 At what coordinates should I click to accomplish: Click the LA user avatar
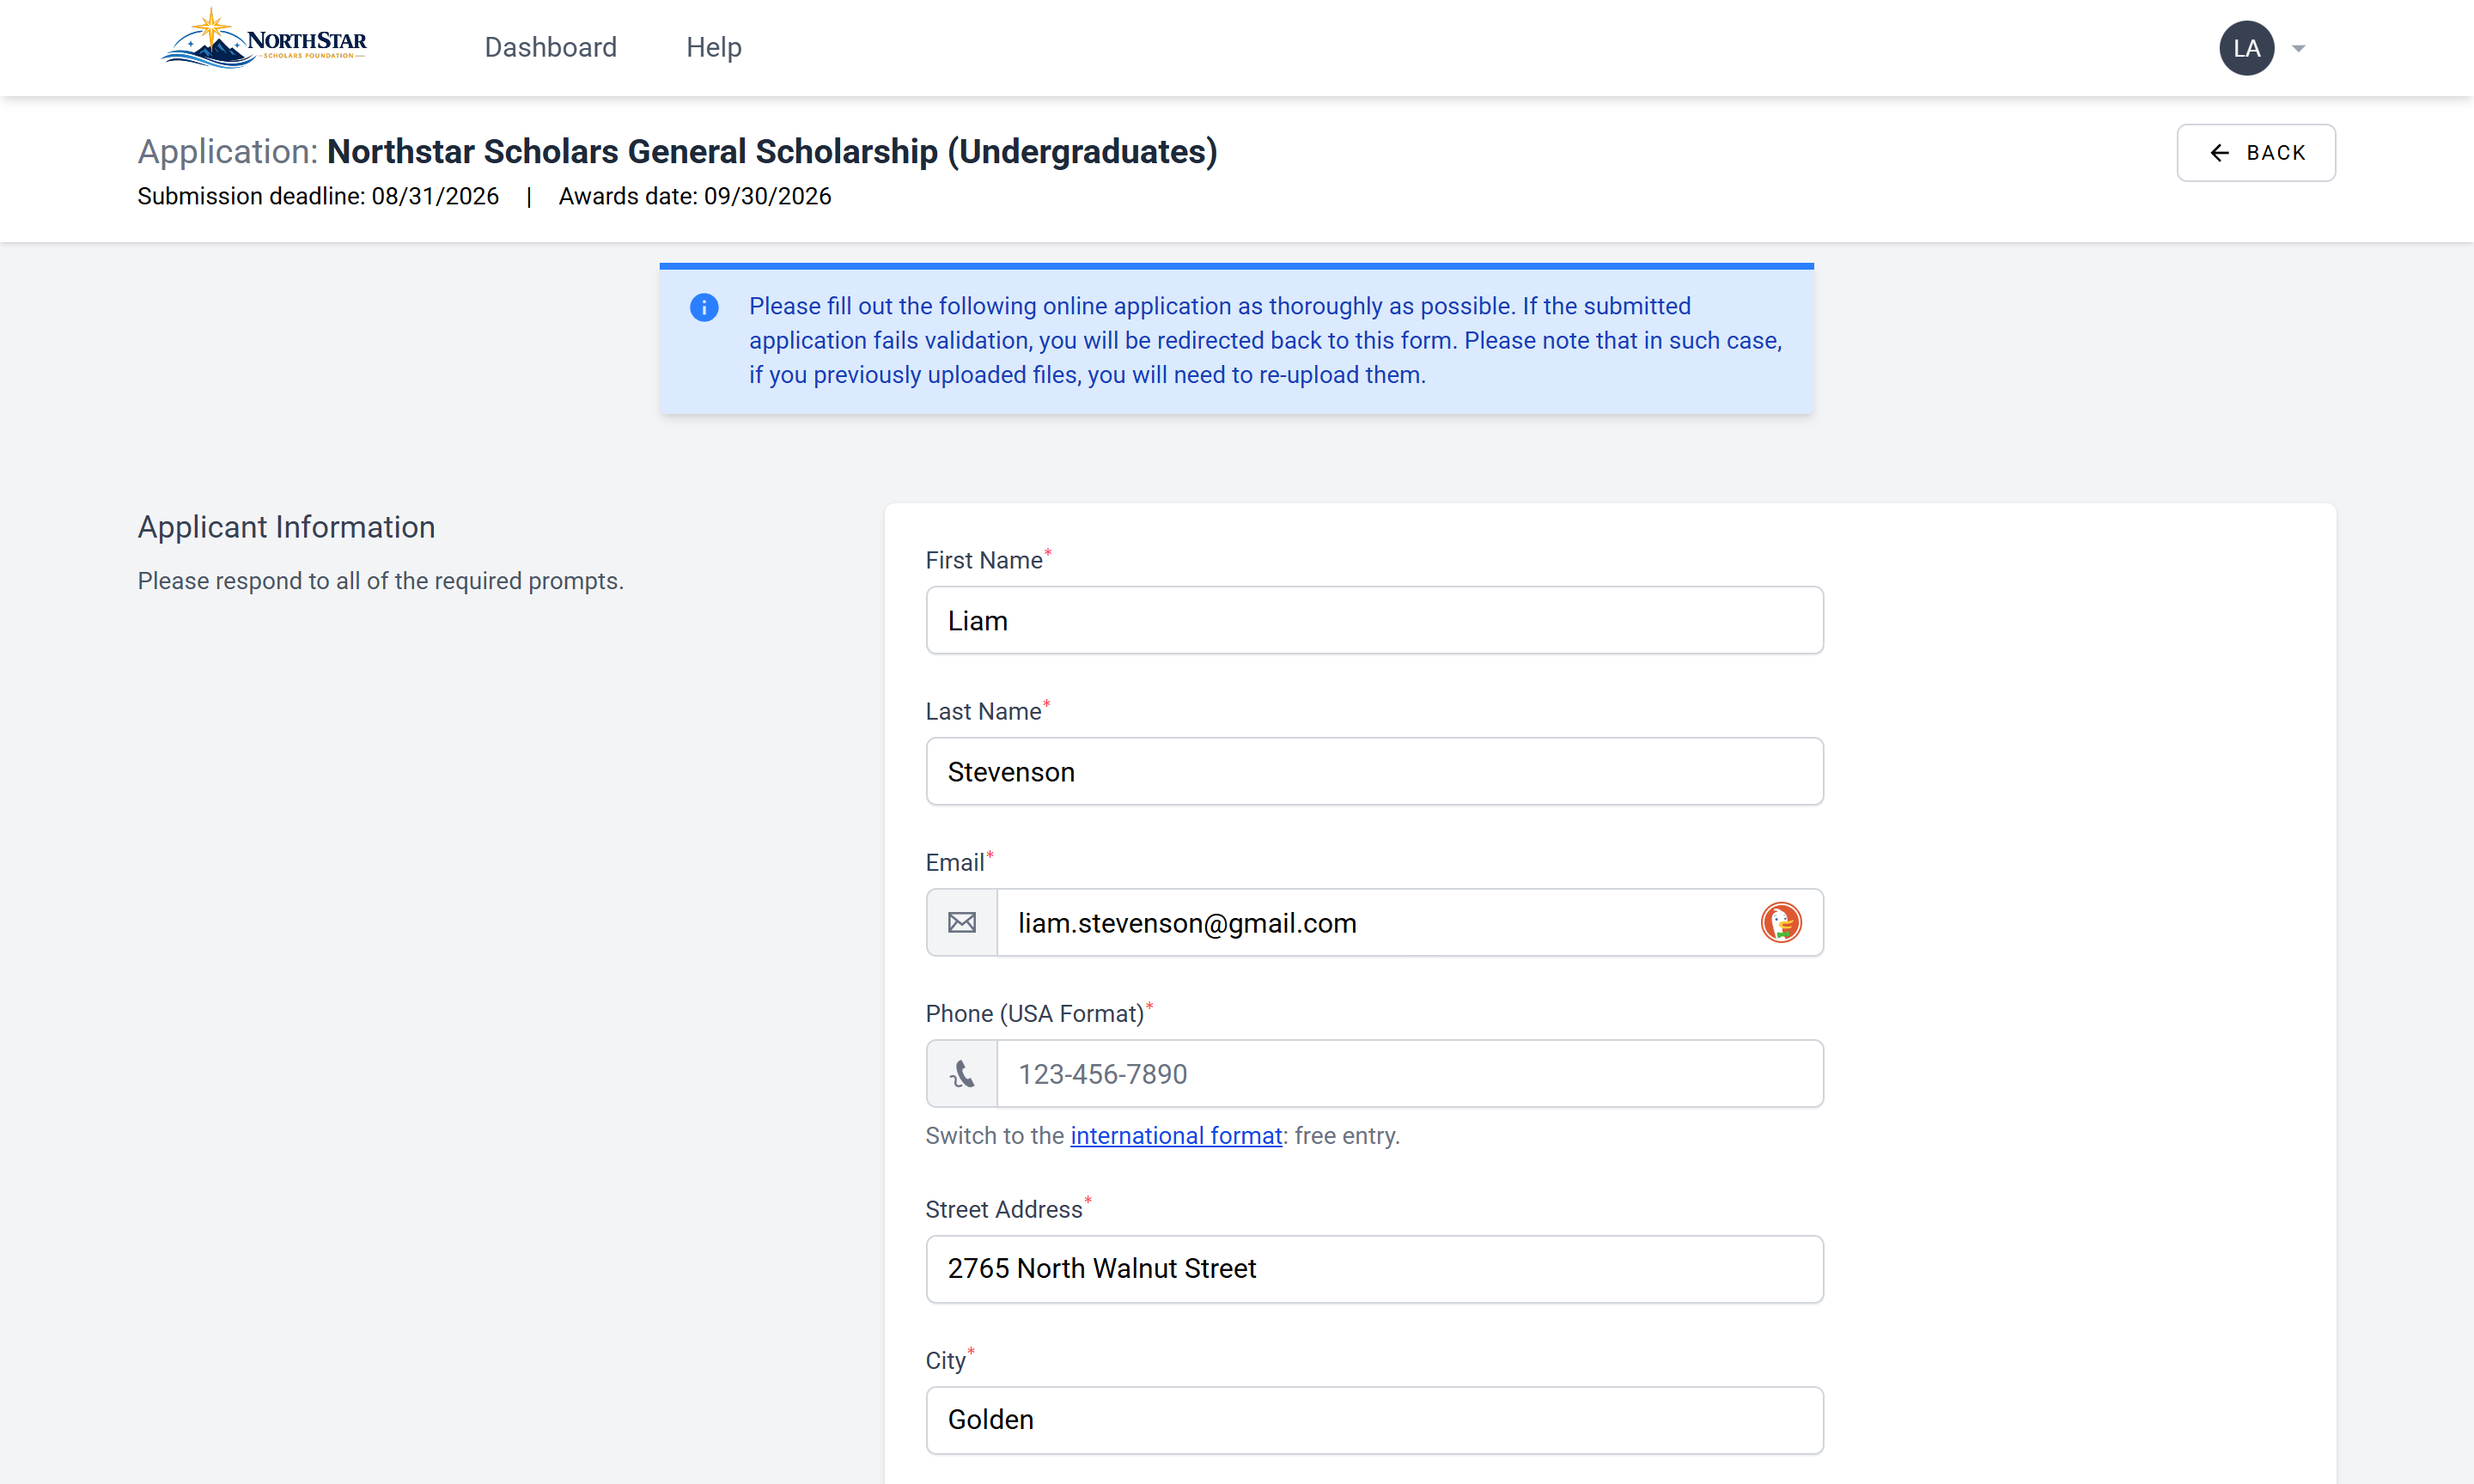[x=2246, y=48]
